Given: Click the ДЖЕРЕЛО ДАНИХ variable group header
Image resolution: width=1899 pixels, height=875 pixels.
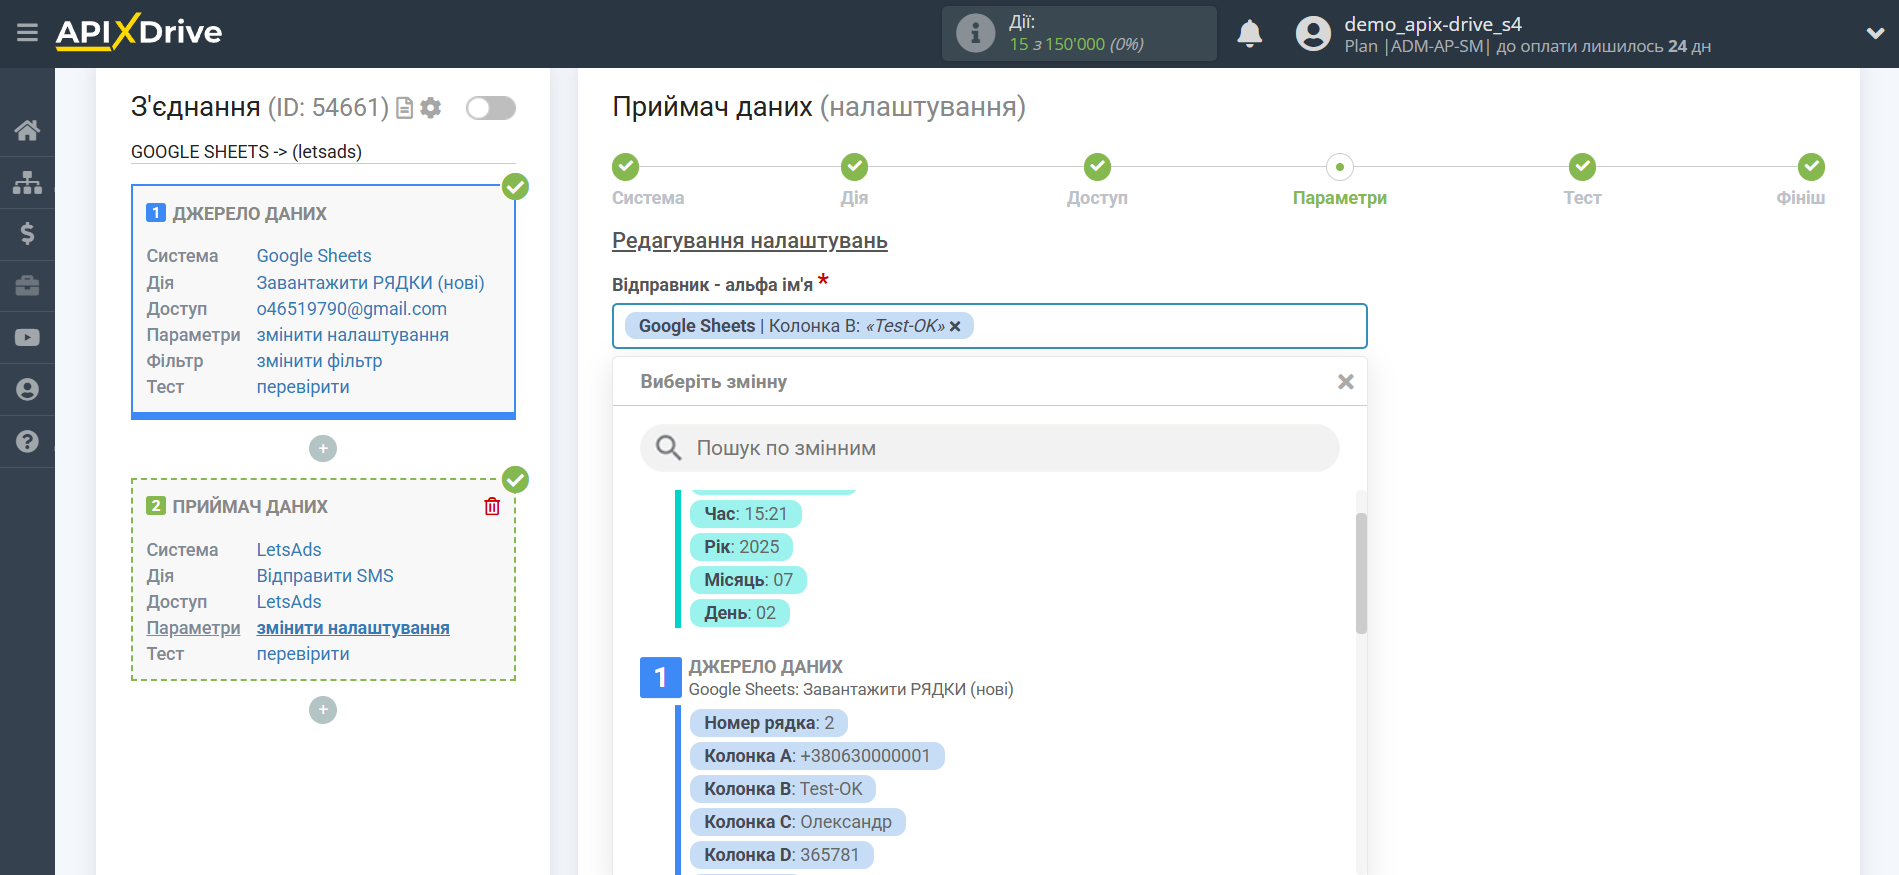Looking at the screenshot, I should point(766,667).
